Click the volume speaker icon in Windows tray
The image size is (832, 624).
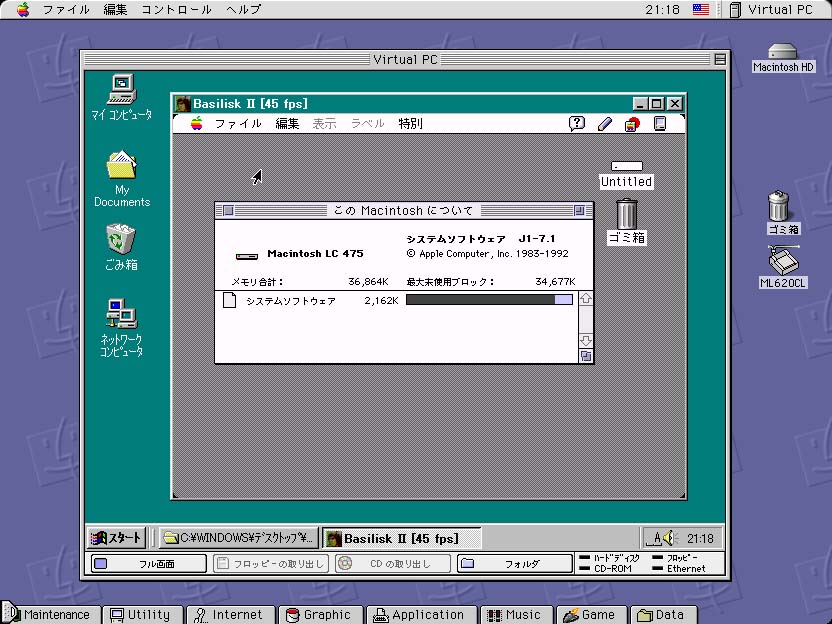[x=670, y=538]
